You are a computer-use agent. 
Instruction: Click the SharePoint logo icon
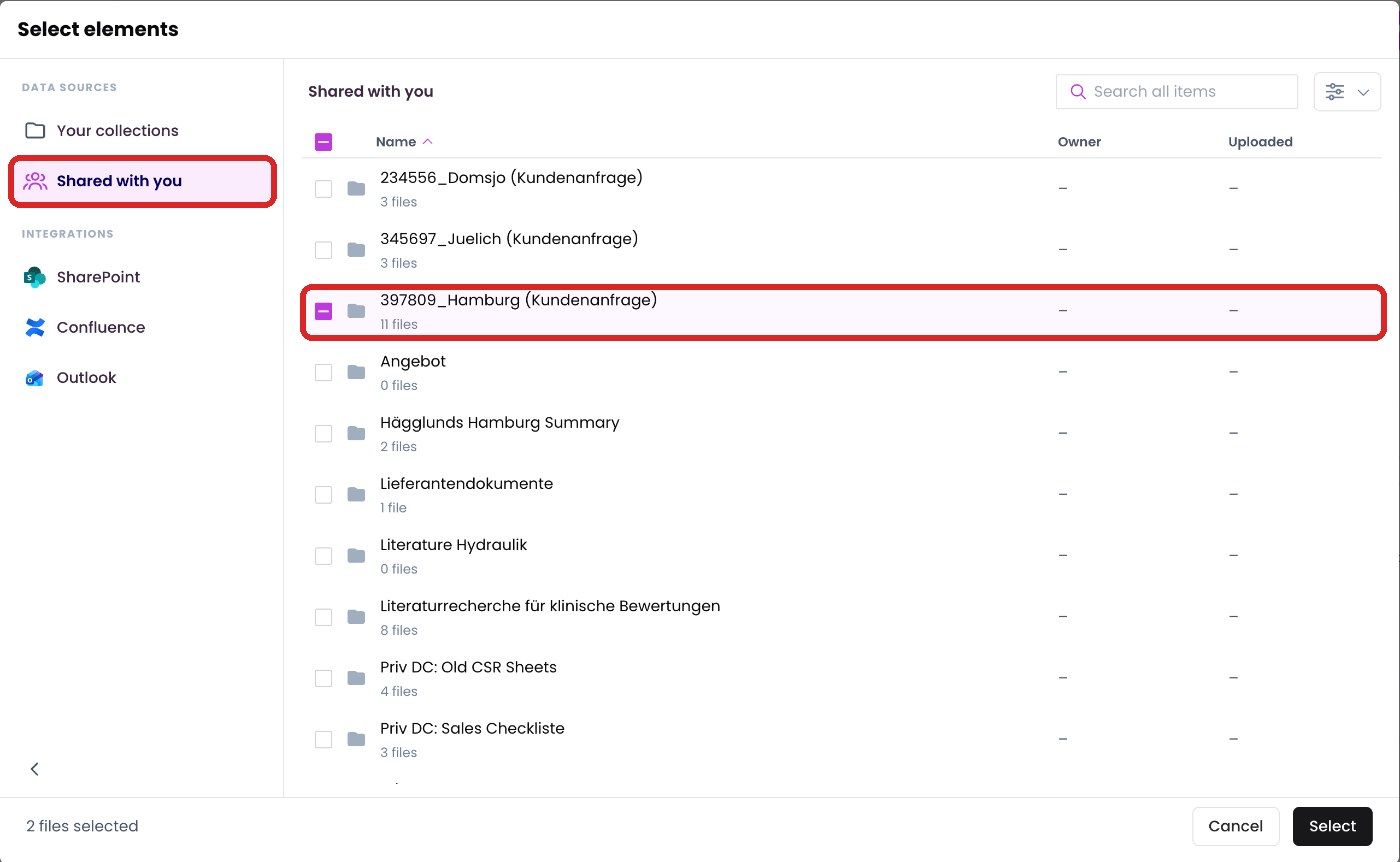coord(35,277)
